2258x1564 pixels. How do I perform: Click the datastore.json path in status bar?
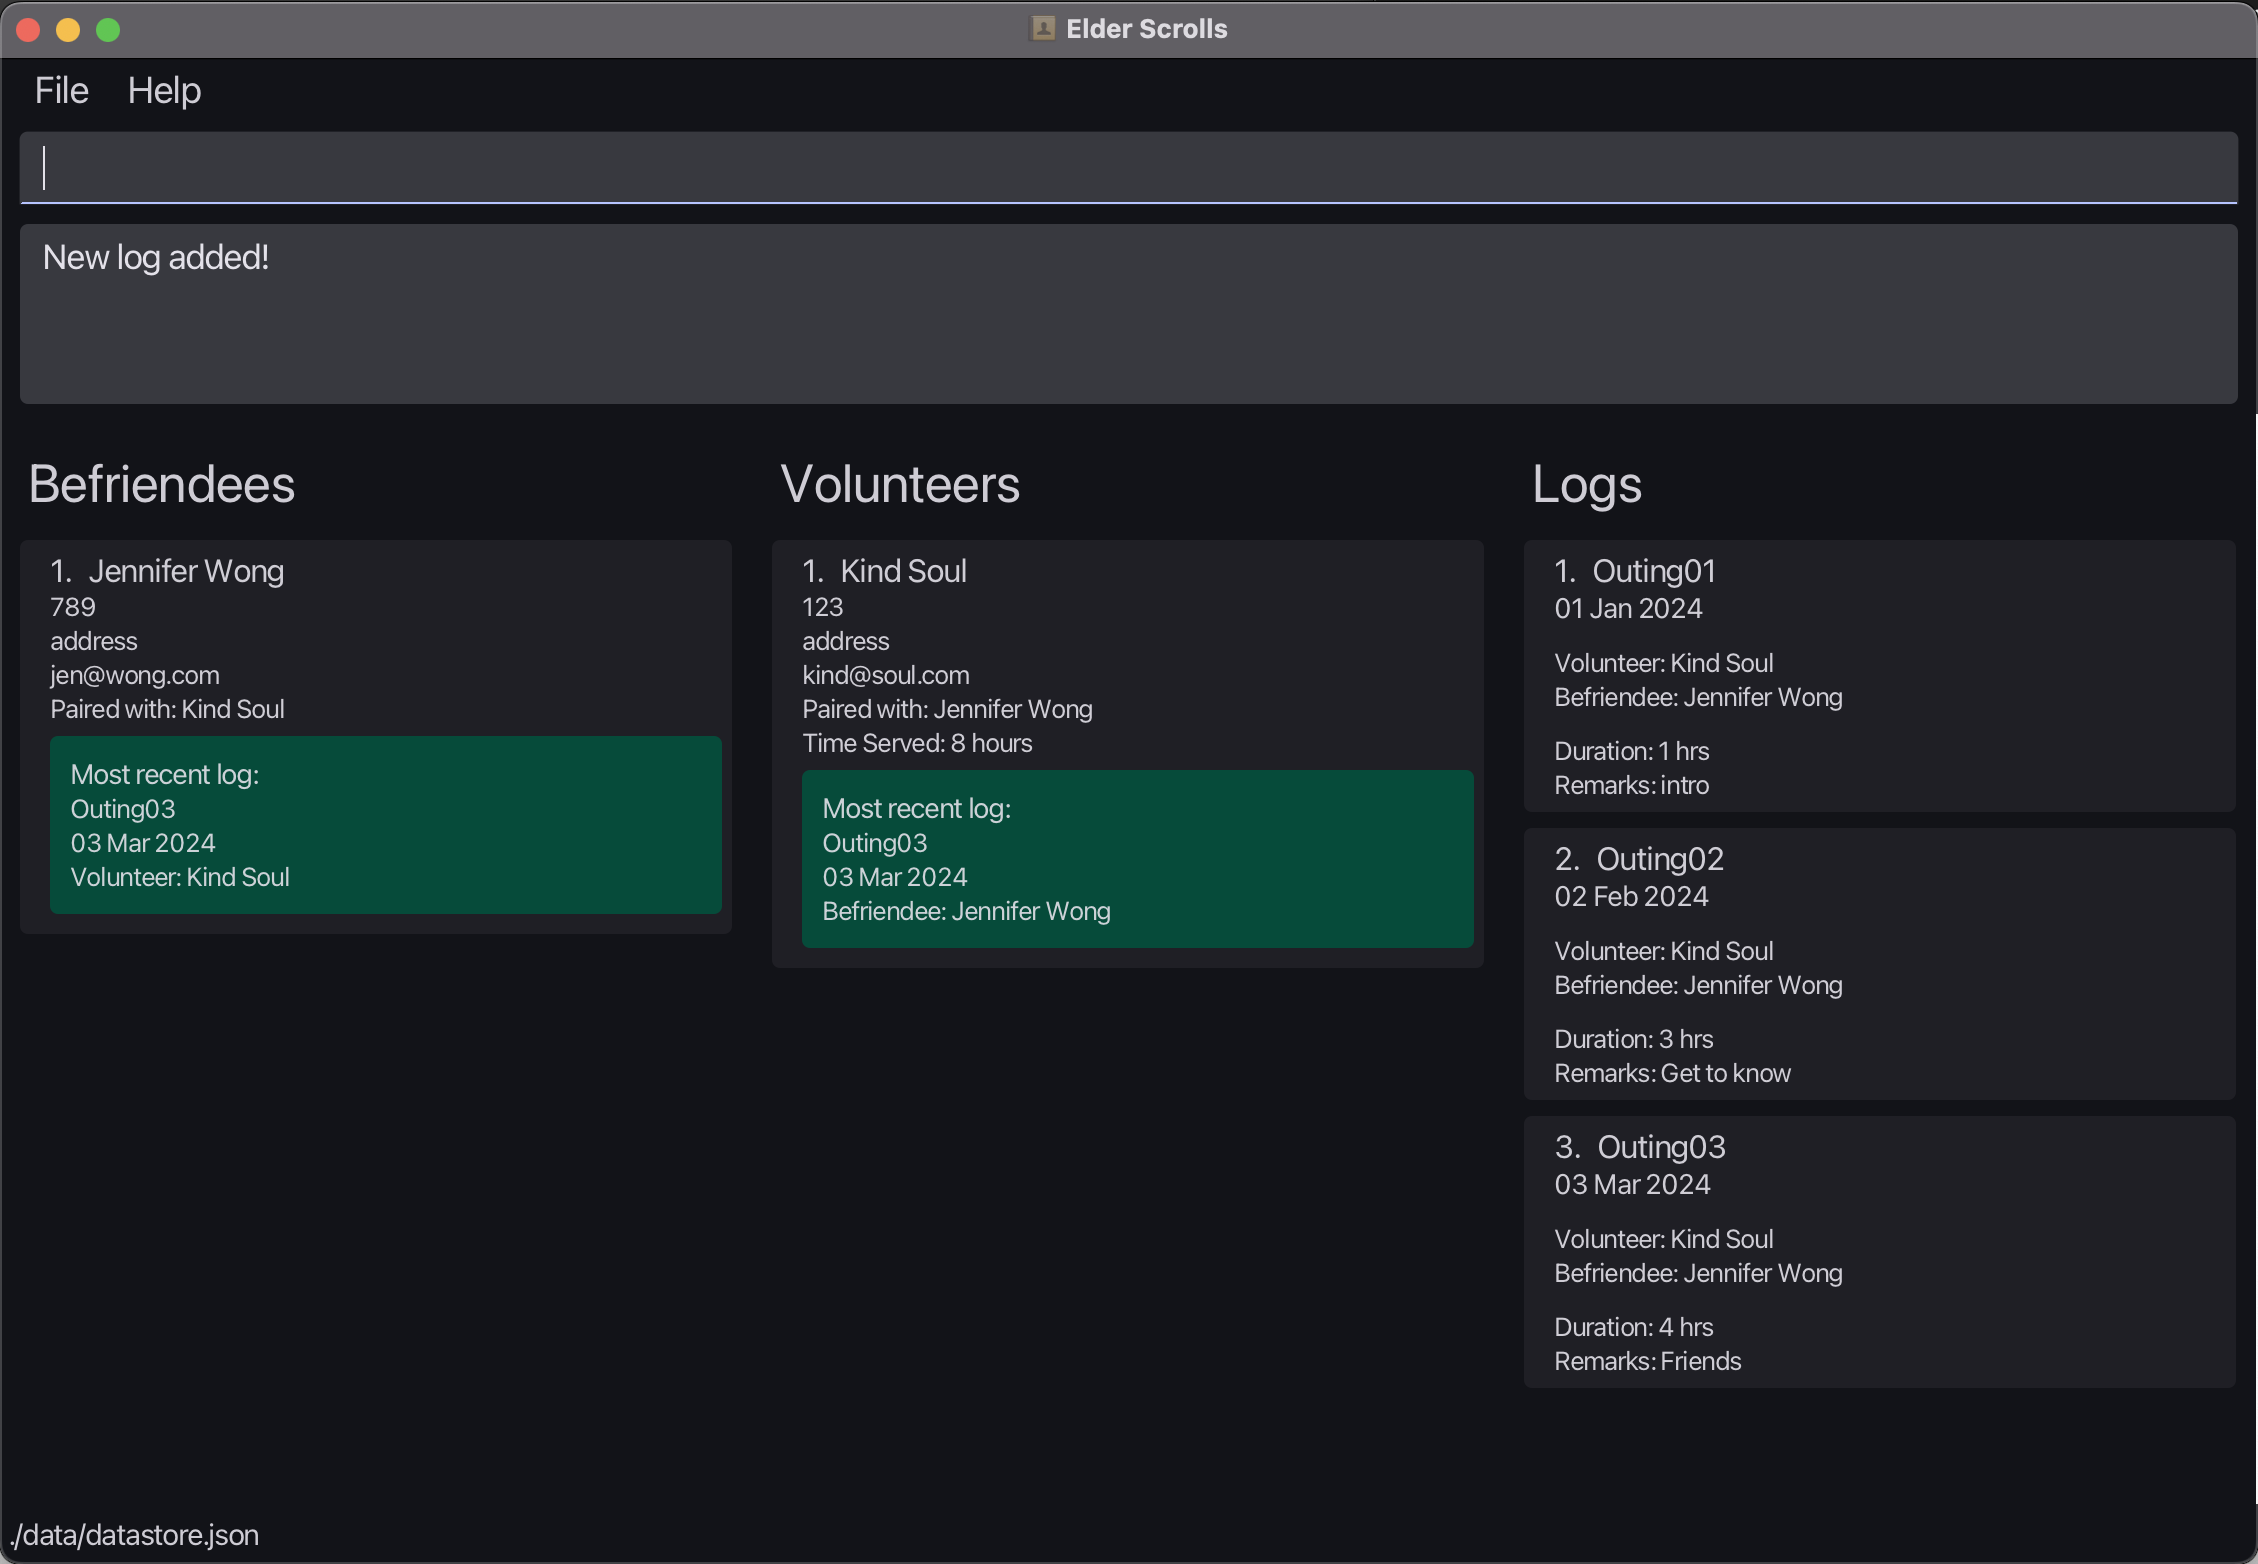coord(136,1535)
